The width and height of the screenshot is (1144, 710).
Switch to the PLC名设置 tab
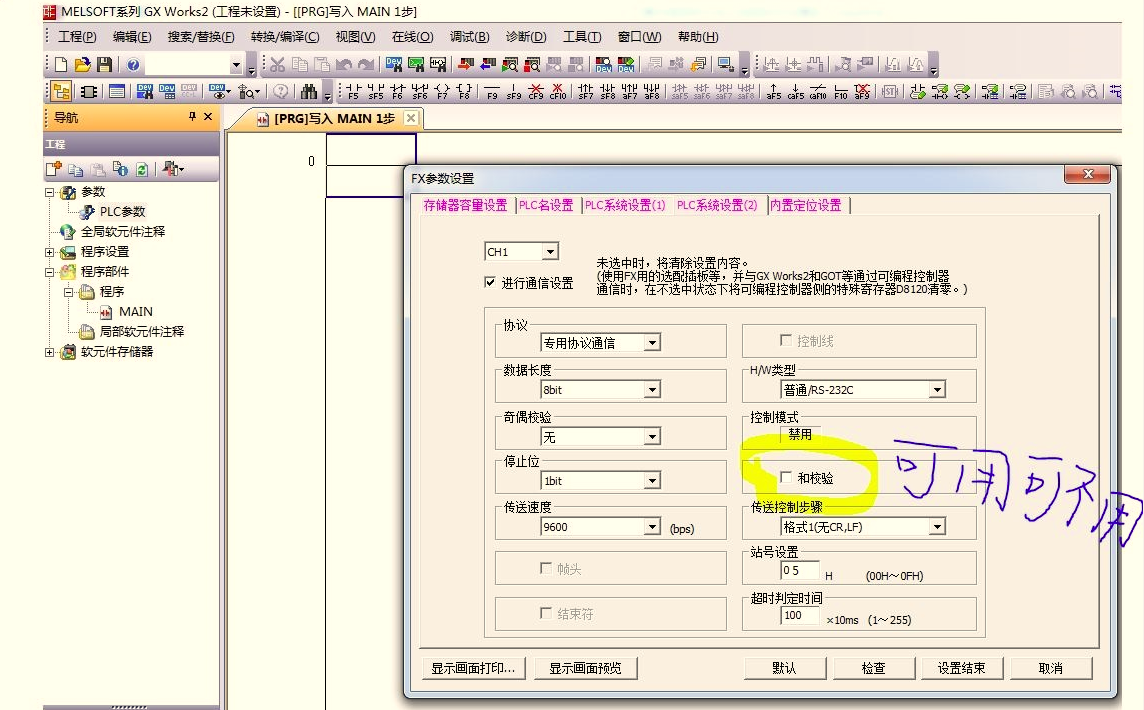(x=546, y=205)
